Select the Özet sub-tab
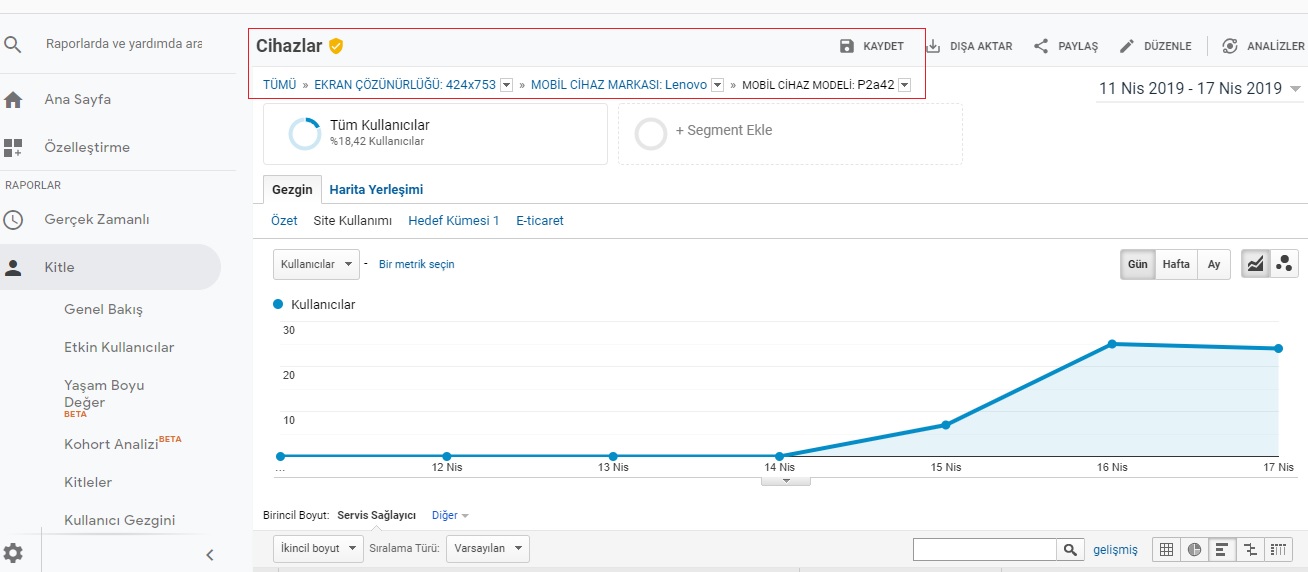 284,220
